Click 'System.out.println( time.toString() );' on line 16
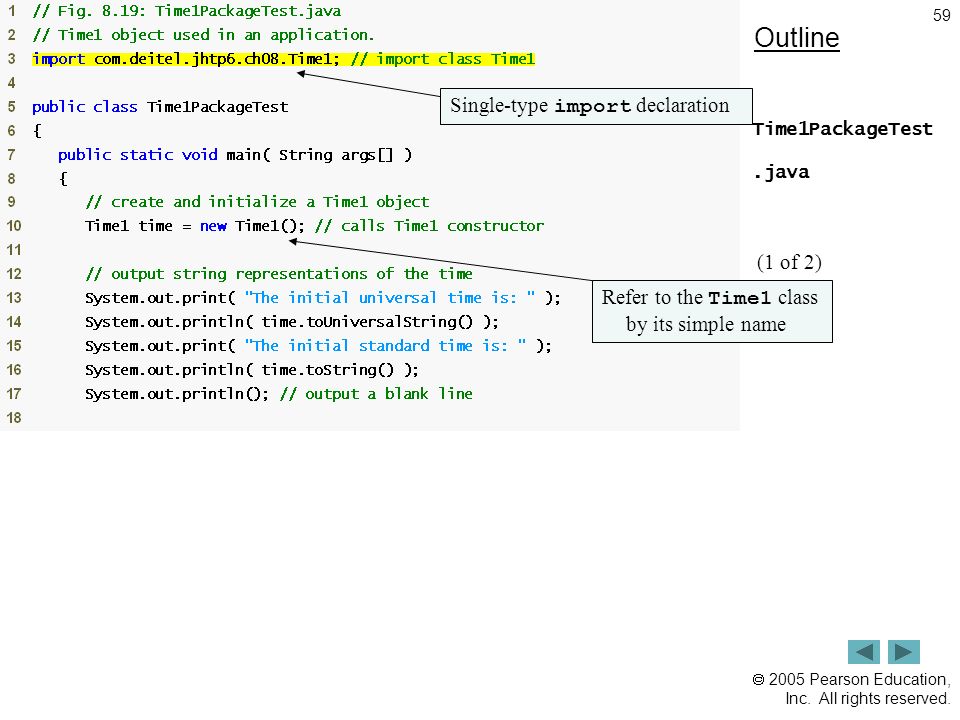This screenshot has width=960, height=720. click(x=252, y=370)
